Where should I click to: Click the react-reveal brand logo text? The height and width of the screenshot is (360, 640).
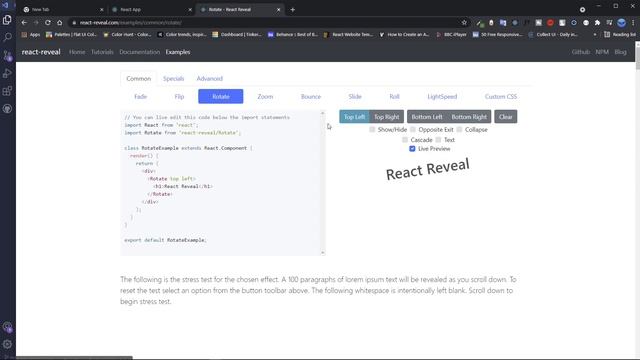[x=41, y=52]
